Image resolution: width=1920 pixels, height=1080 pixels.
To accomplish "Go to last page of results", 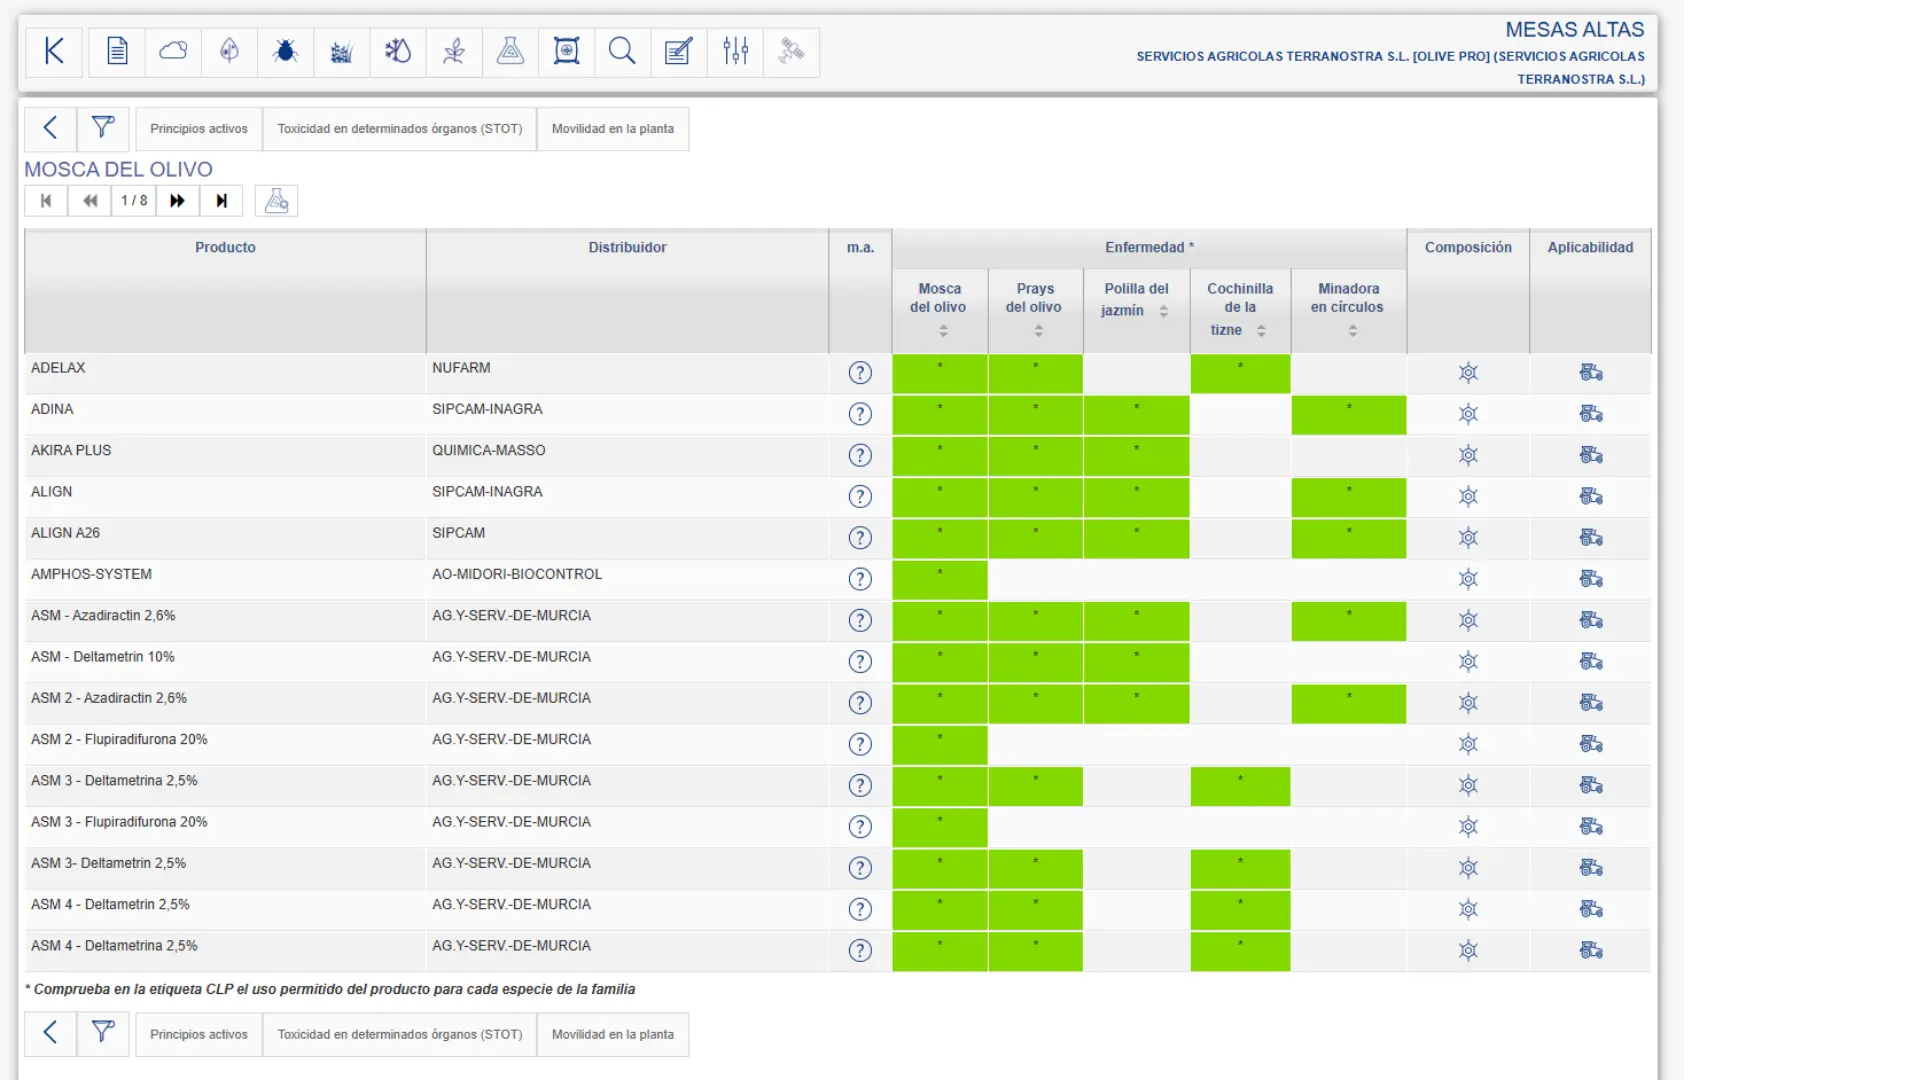I will point(222,201).
